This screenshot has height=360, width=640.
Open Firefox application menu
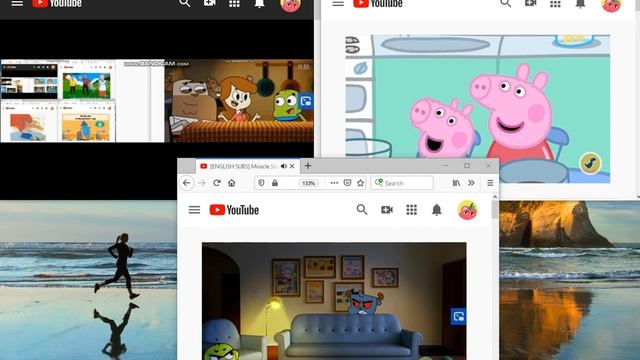pyautogui.click(x=490, y=183)
